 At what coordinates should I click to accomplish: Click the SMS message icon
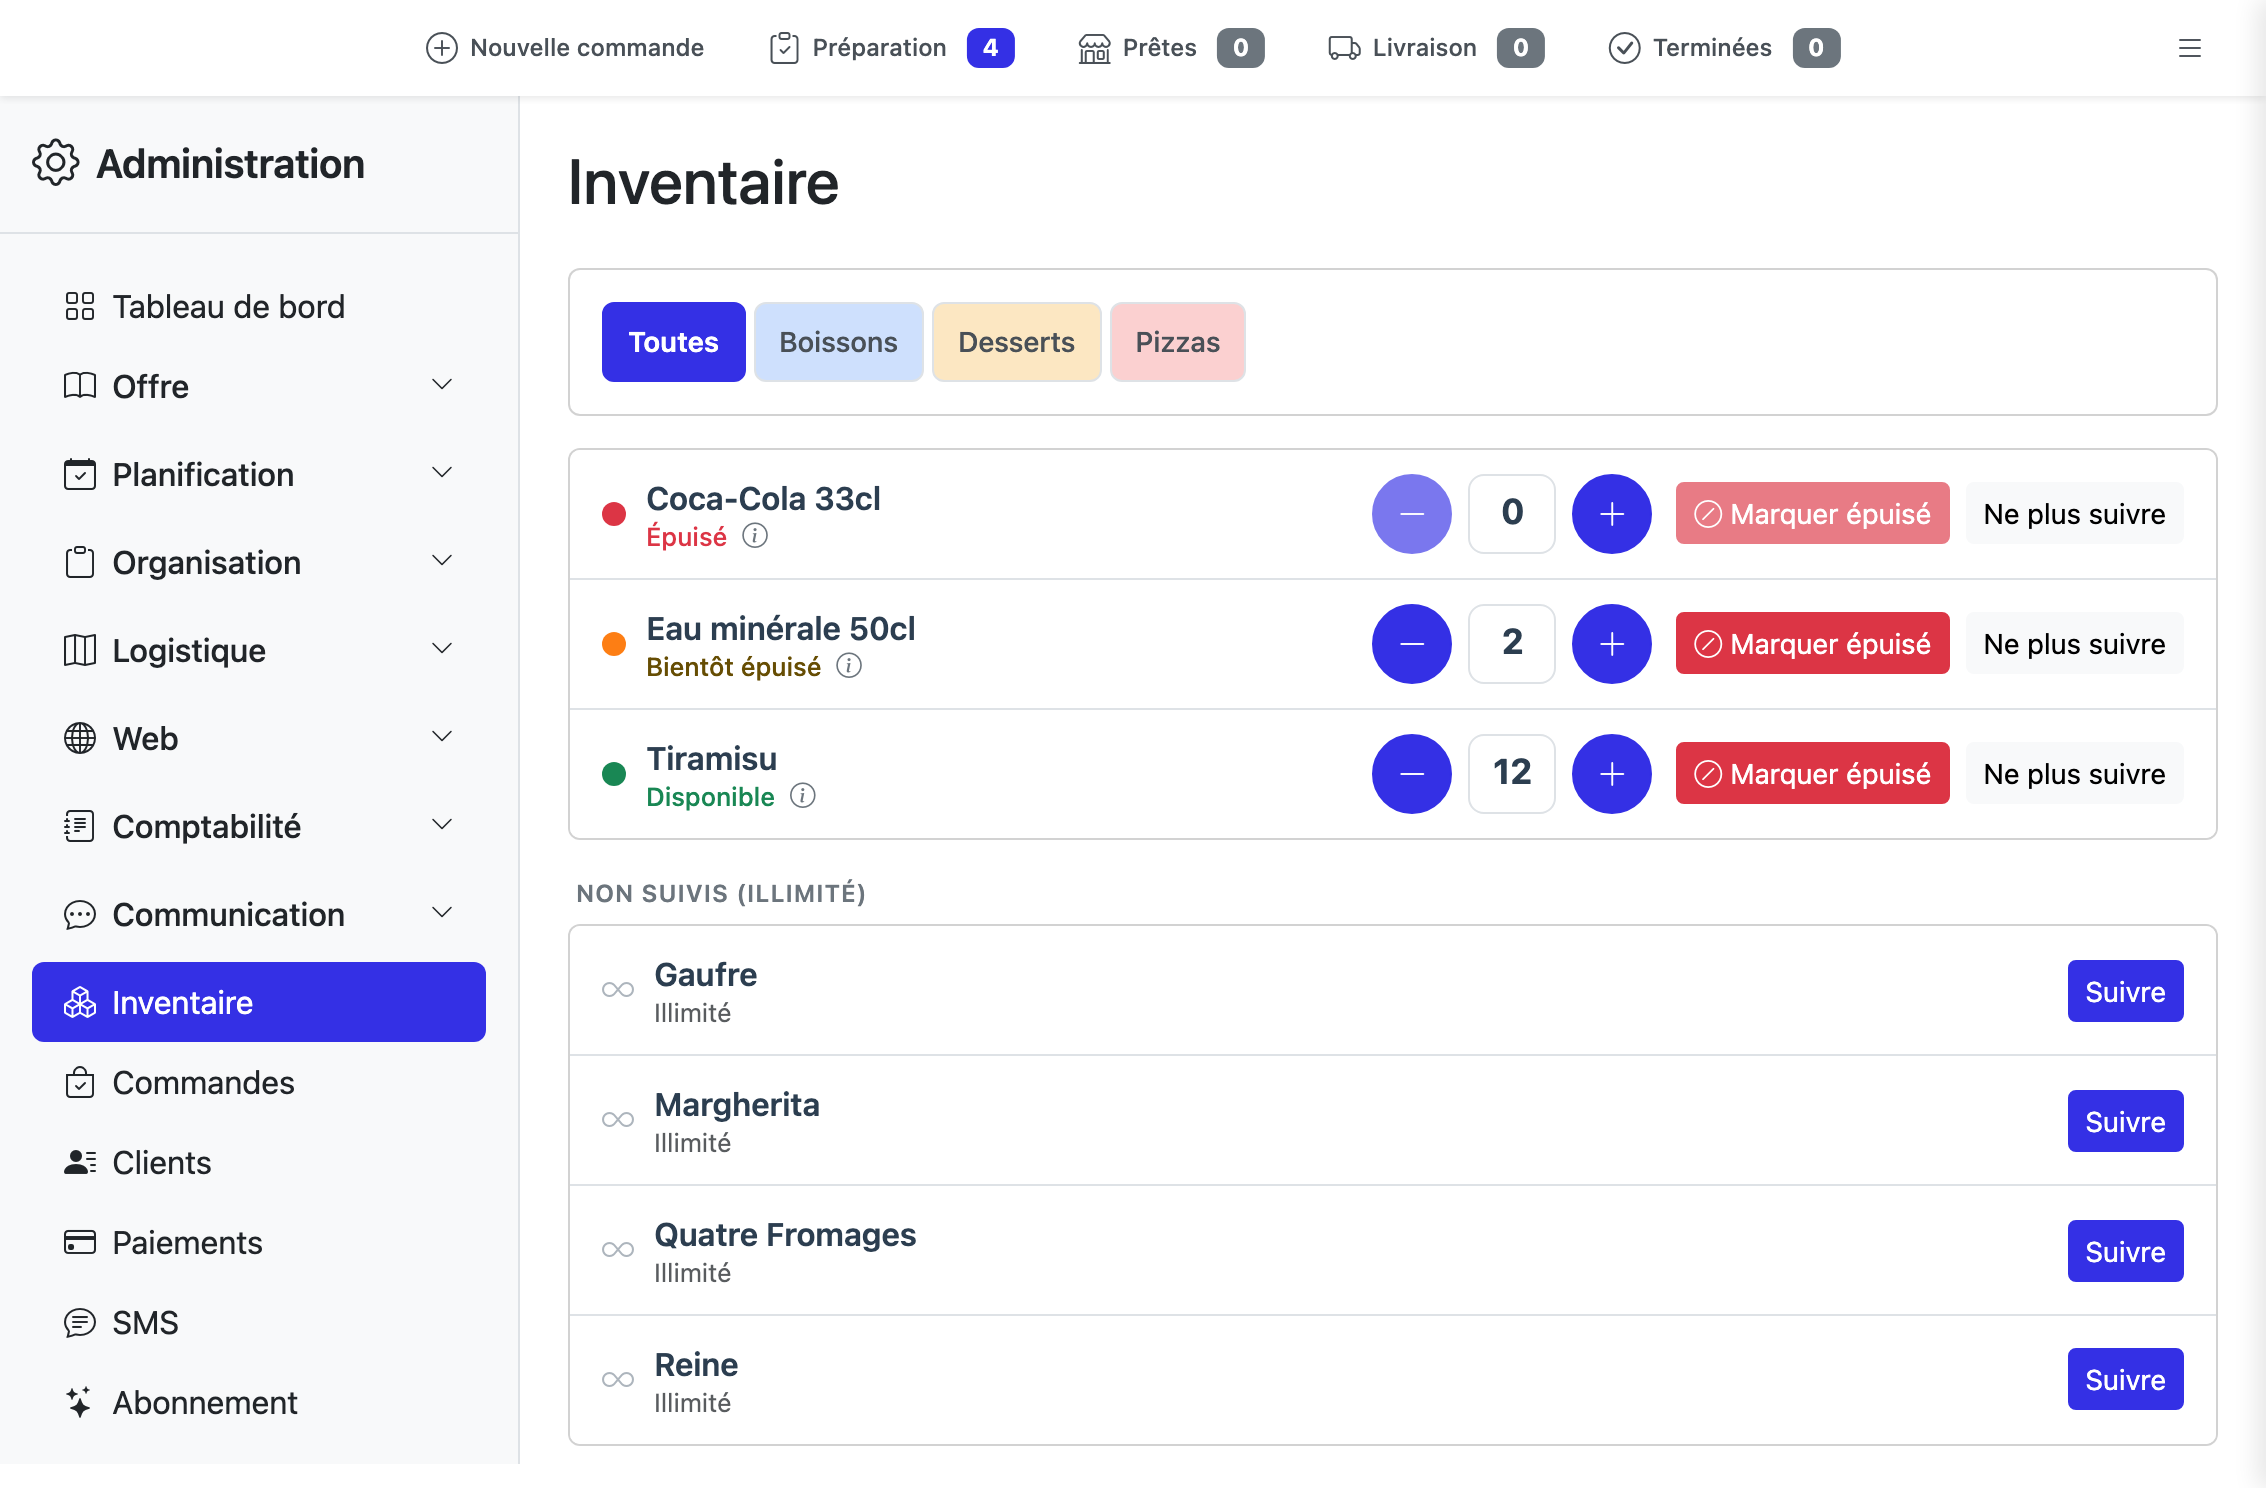tap(80, 1322)
